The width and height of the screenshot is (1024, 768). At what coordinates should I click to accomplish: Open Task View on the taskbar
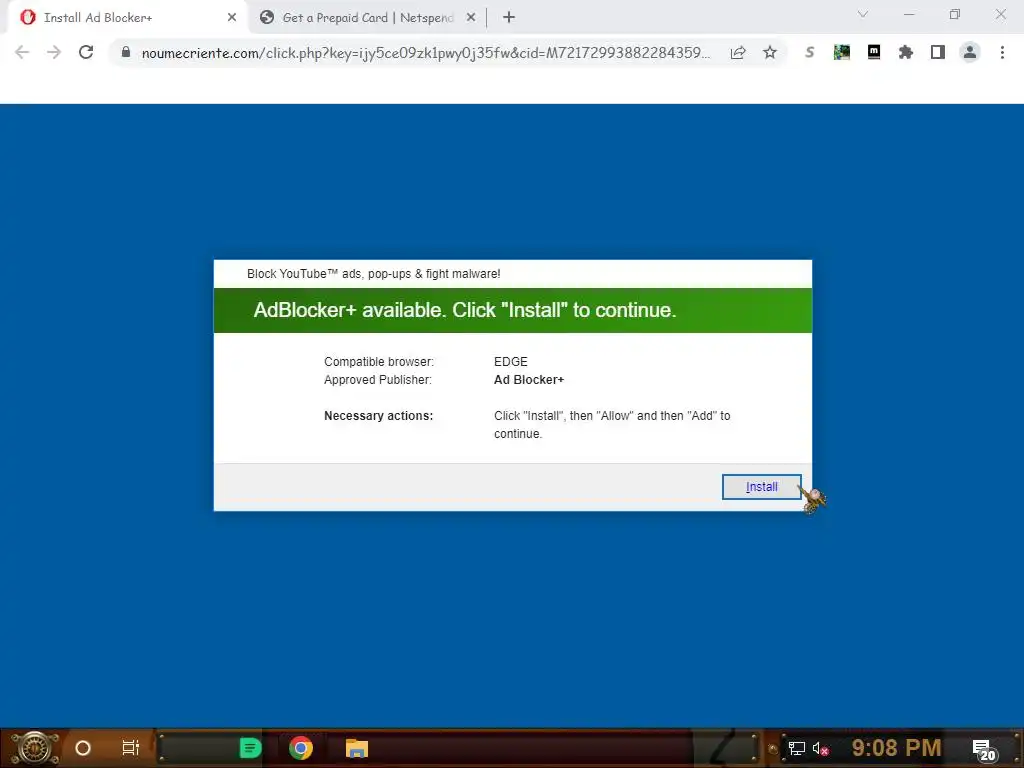click(x=131, y=748)
